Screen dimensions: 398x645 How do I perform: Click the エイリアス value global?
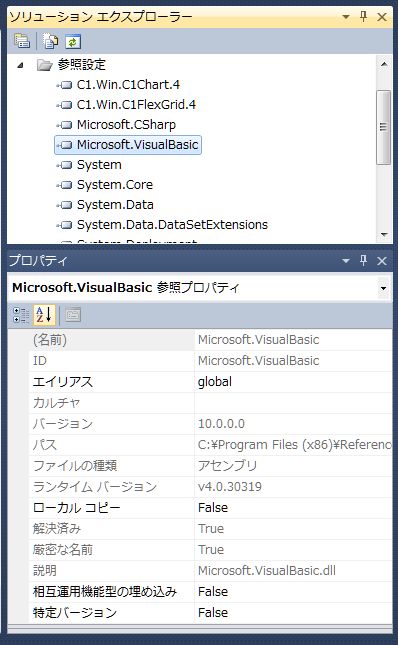[x=215, y=382]
